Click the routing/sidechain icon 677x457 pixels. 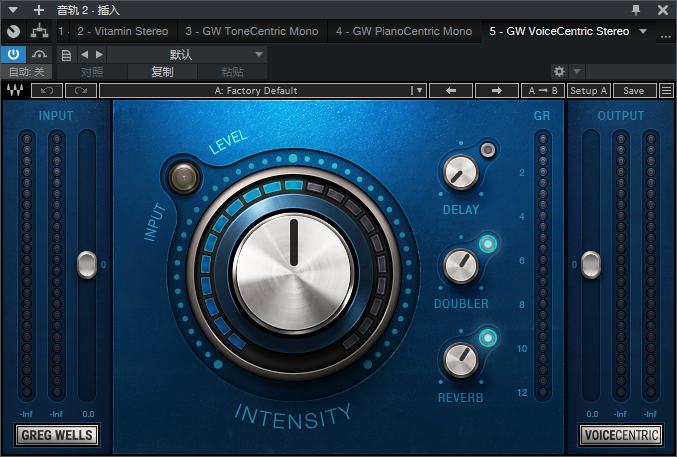click(39, 31)
